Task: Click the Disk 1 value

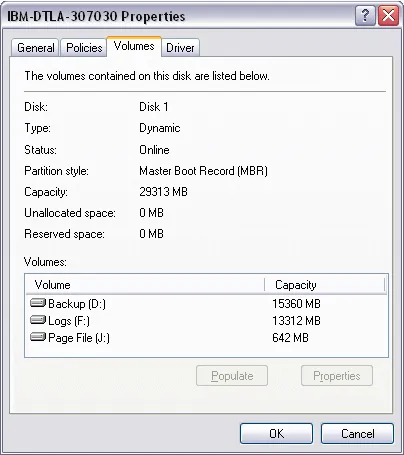Action: click(x=154, y=107)
